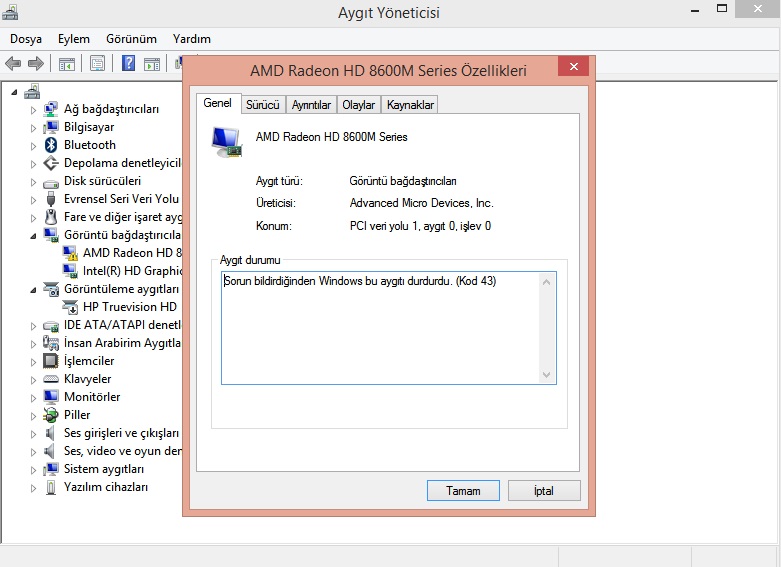The image size is (781, 567).
Task: Expand the İnsan Arabirim Aygıtları node
Action: coord(33,344)
